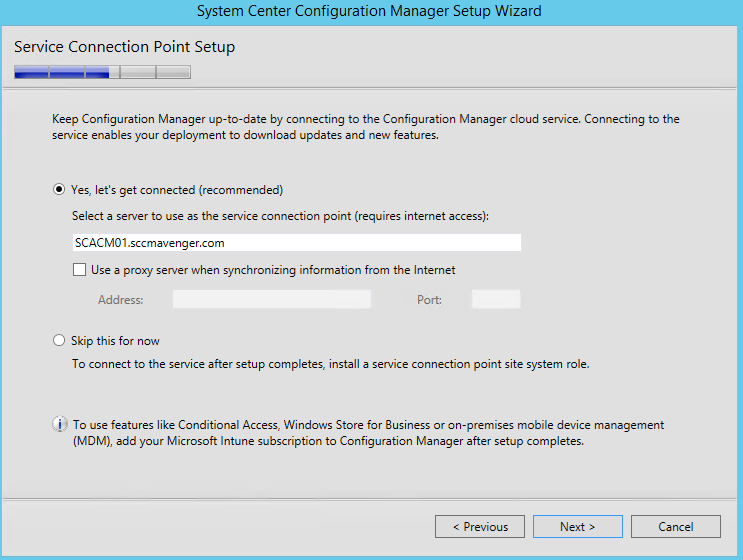Screen dimensions: 743x560
Task: Click the proxy Address text box
Action: [271, 299]
